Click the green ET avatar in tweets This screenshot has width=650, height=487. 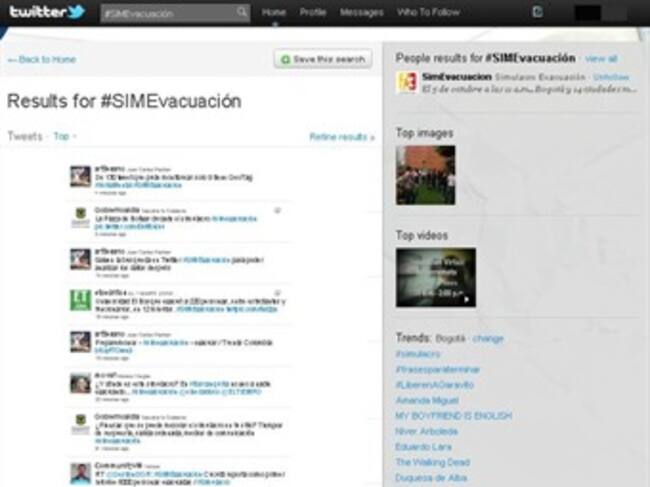pyautogui.click(x=80, y=299)
